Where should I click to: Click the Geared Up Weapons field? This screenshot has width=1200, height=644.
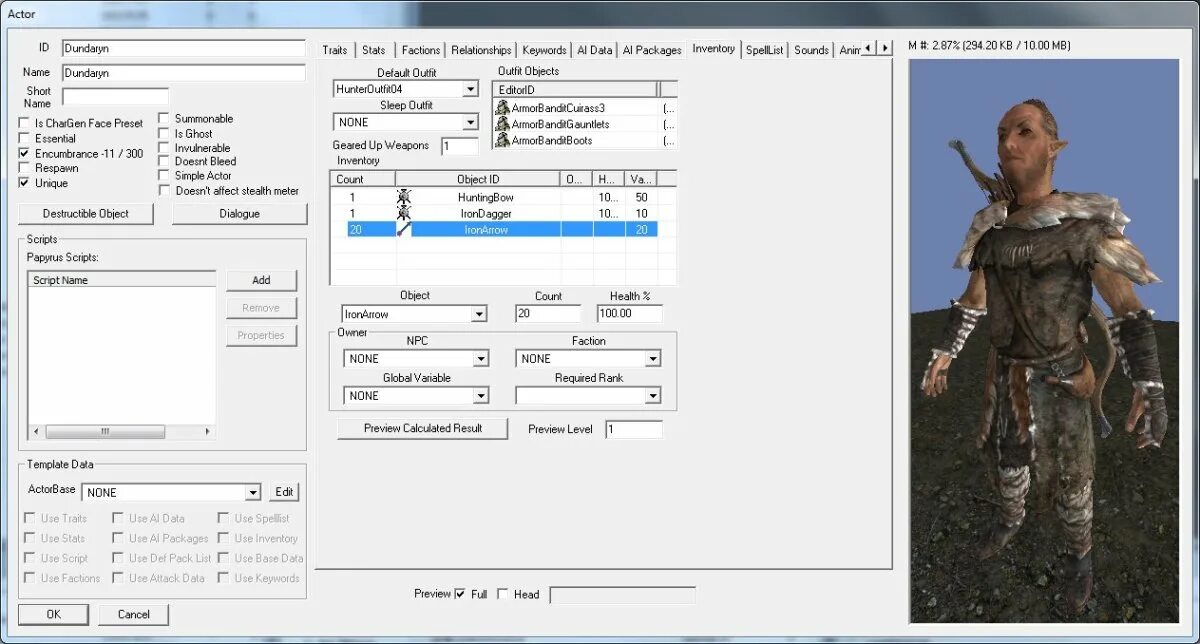pyautogui.click(x=460, y=146)
